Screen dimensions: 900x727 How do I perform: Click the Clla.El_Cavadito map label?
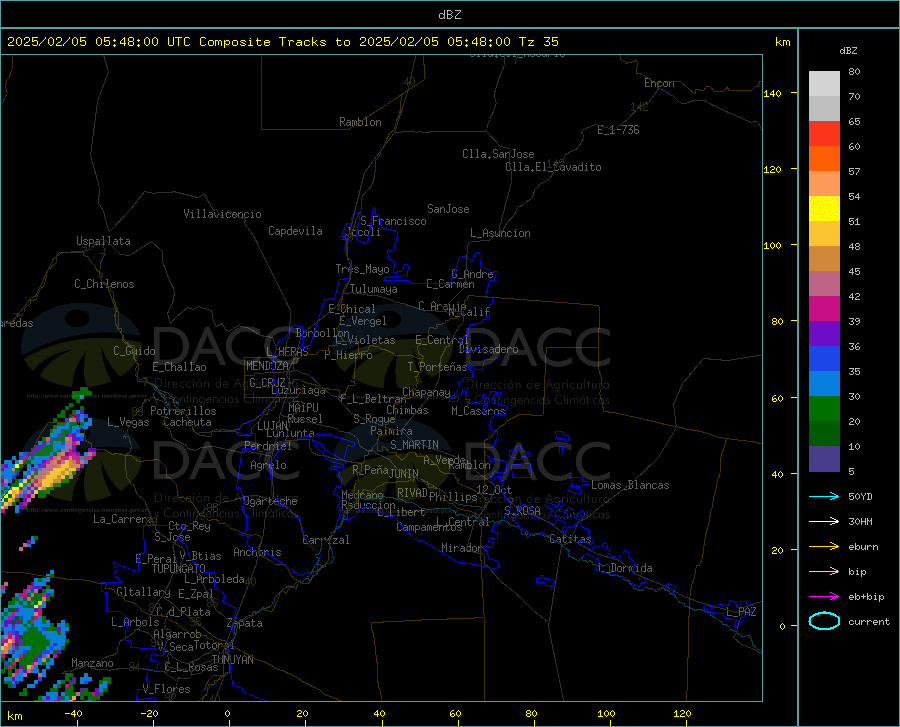click(x=553, y=167)
